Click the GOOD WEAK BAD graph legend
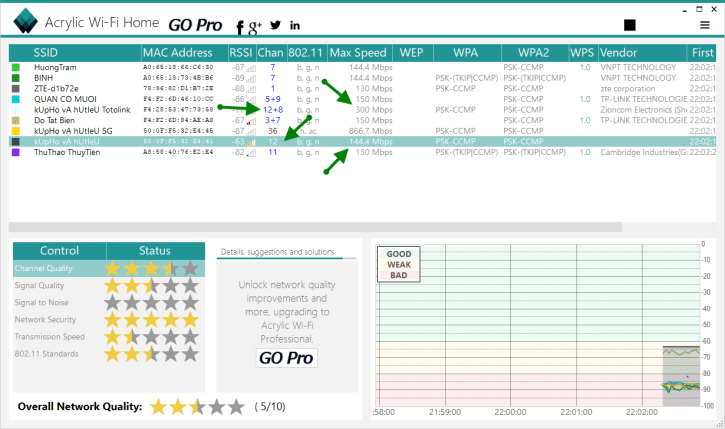This screenshot has width=725, height=429. [x=399, y=265]
